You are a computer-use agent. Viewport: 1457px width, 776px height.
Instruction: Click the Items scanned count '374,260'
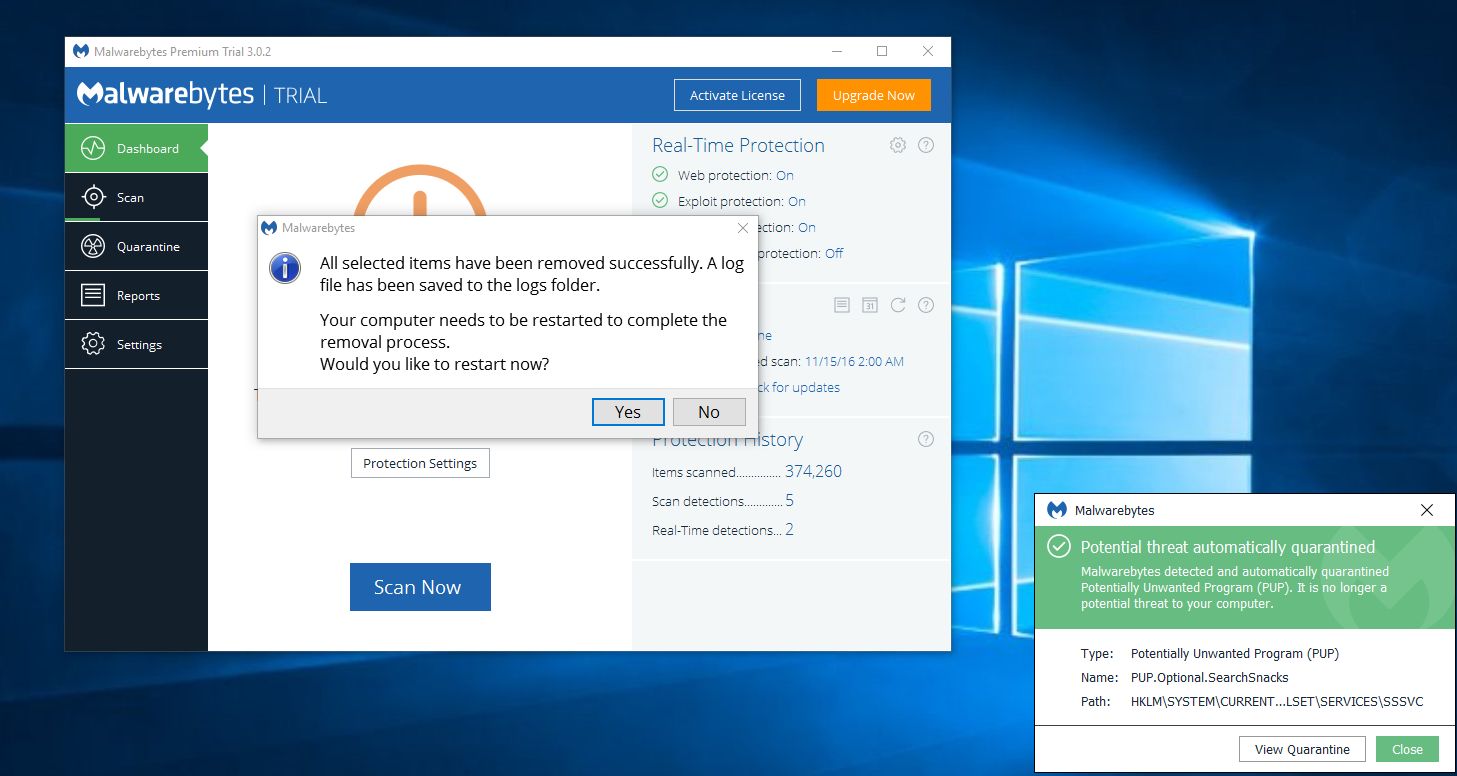[x=813, y=471]
